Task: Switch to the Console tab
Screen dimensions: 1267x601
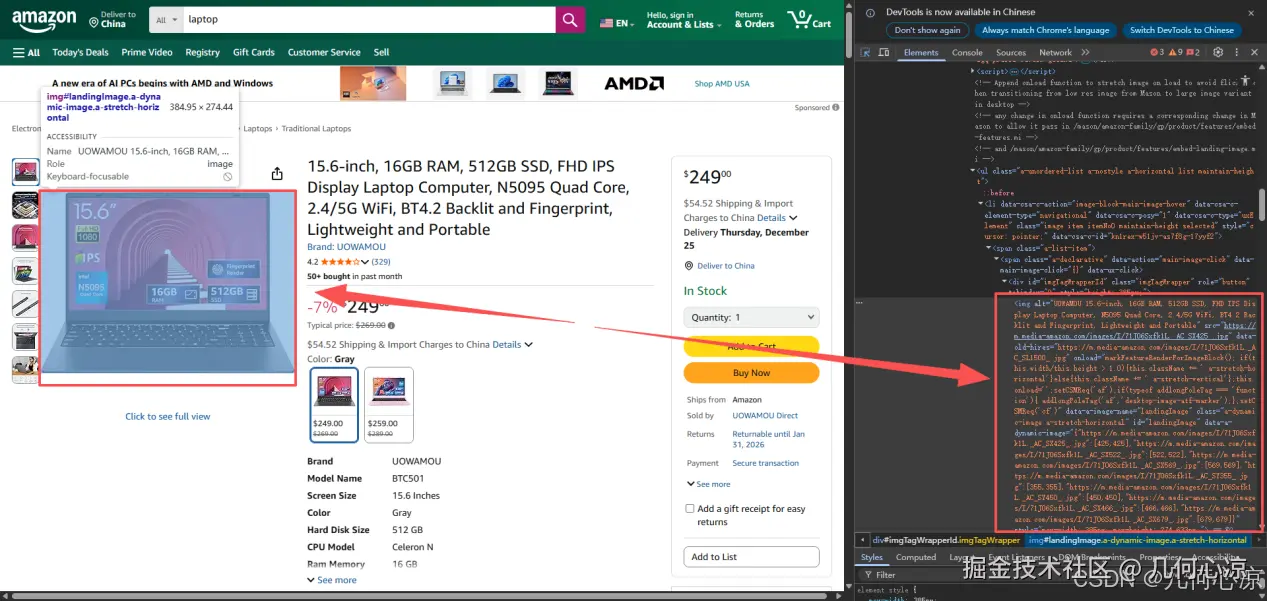Action: pyautogui.click(x=967, y=52)
